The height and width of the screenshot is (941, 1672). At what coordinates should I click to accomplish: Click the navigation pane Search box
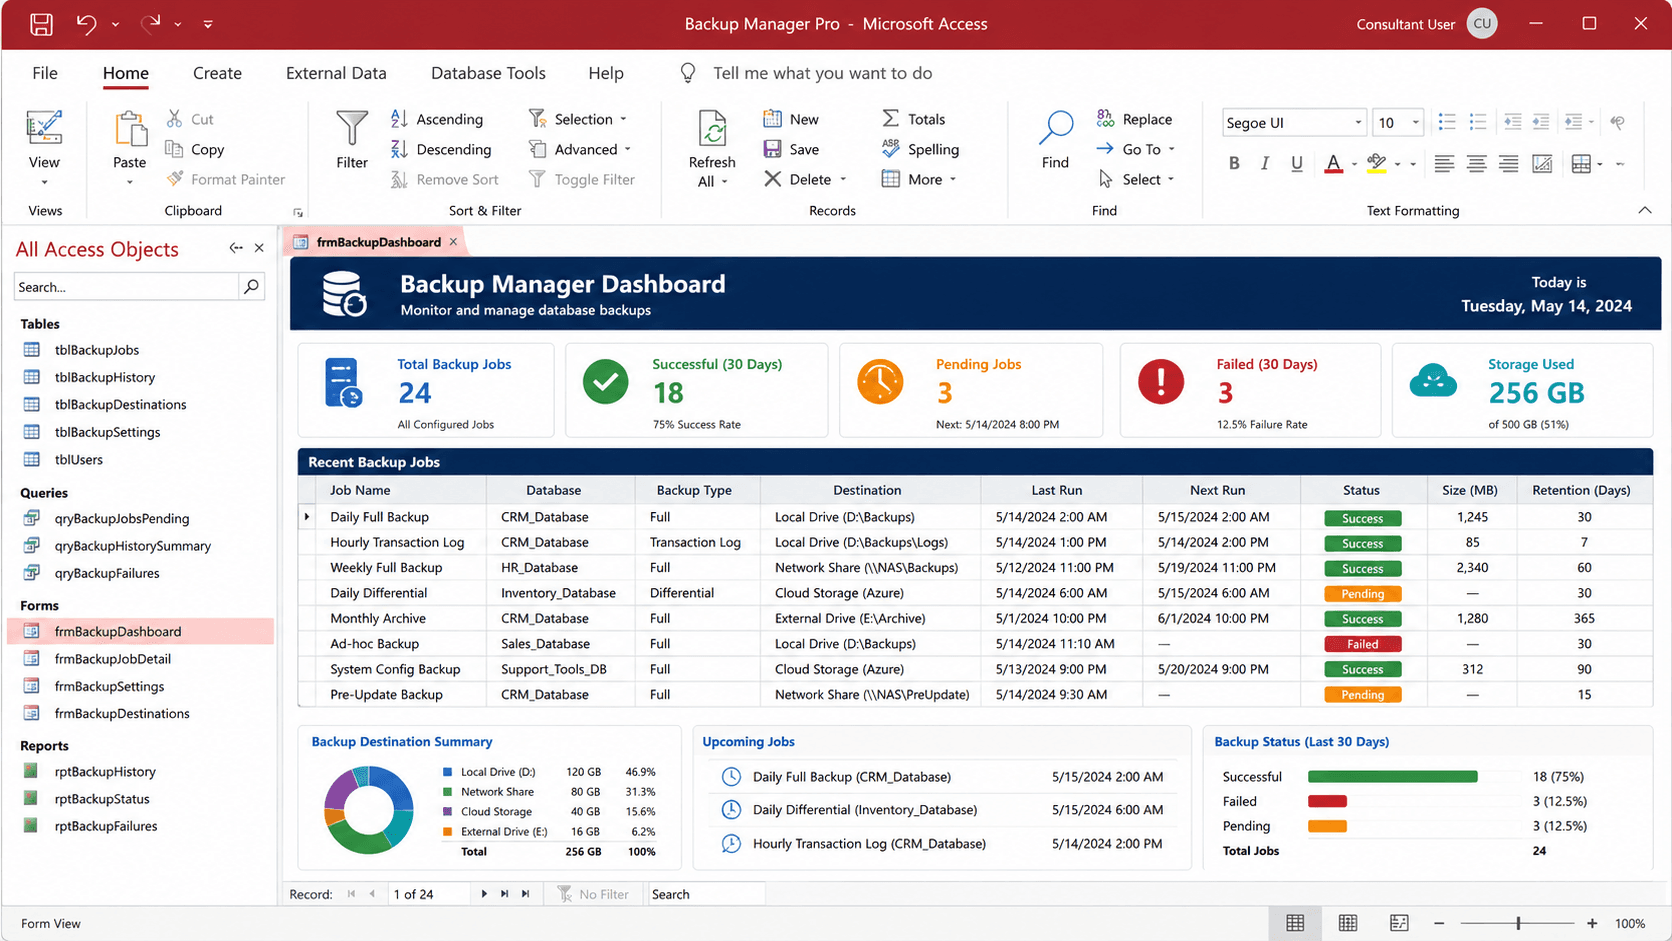click(127, 287)
